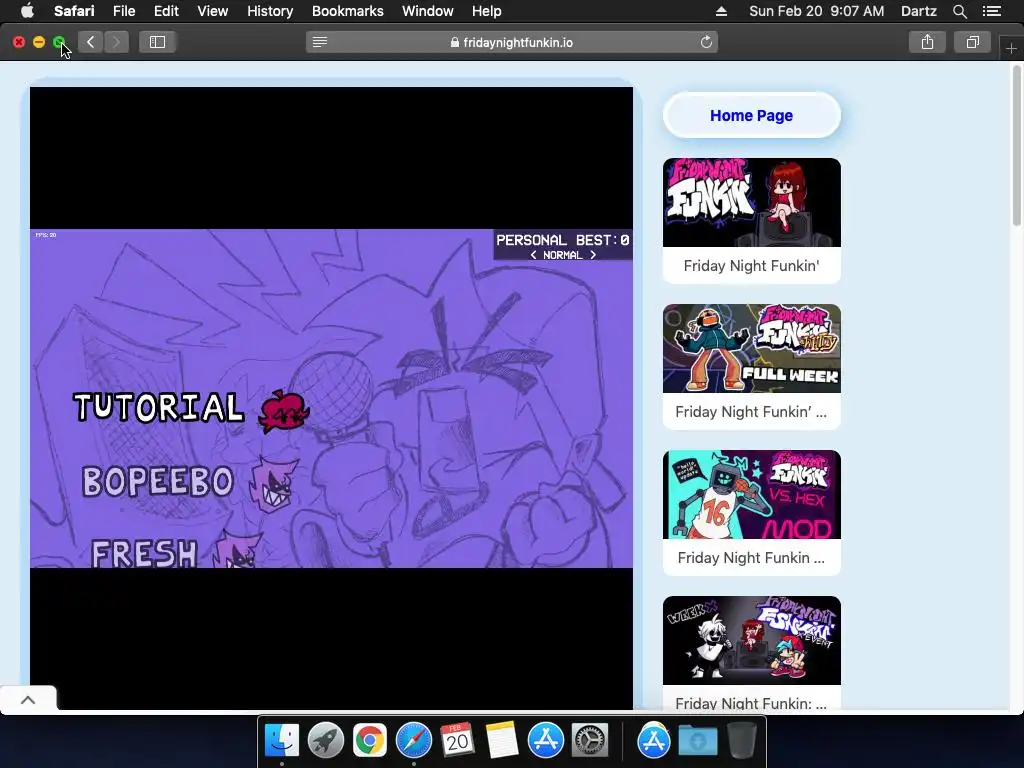Click the date and time in menu bar
The width and height of the screenshot is (1024, 768).
coord(816,11)
